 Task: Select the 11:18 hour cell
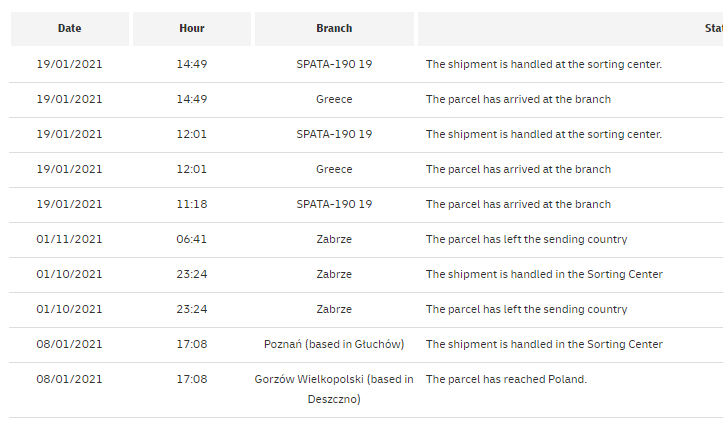(x=192, y=205)
